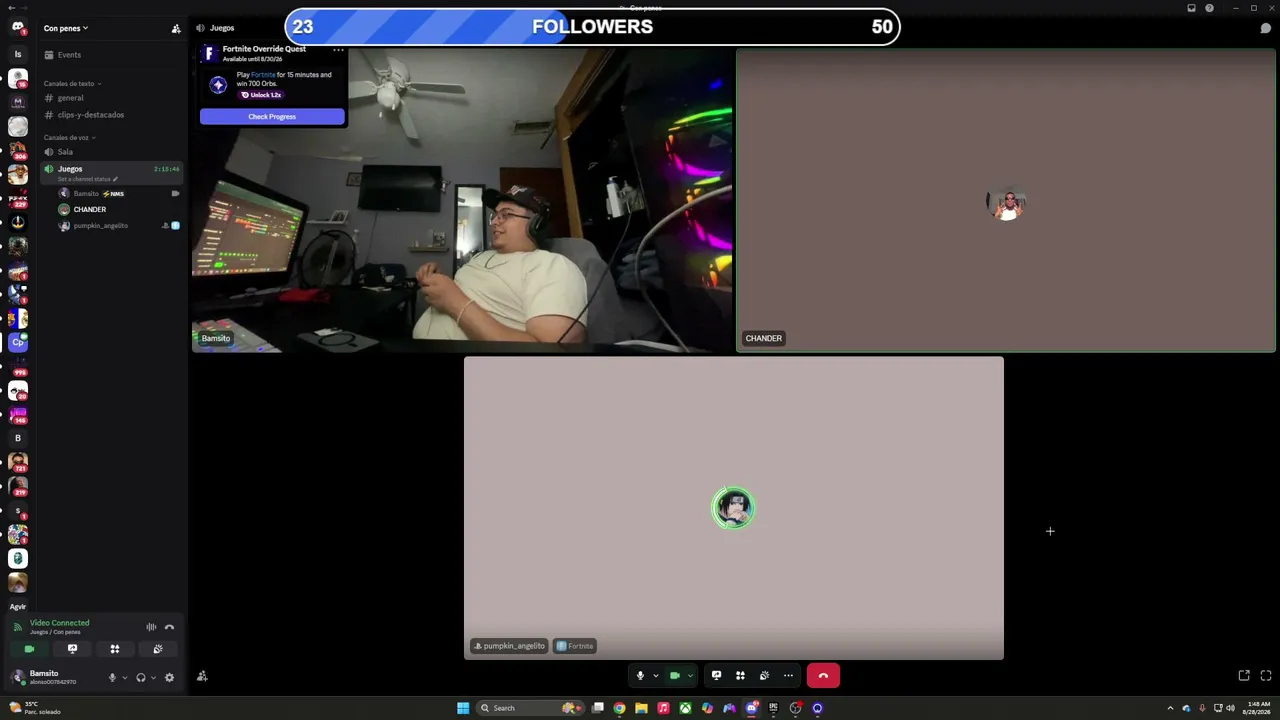Image resolution: width=1280 pixels, height=720 pixels.
Task: Disconnect with the red hang-up button
Action: [x=823, y=676]
